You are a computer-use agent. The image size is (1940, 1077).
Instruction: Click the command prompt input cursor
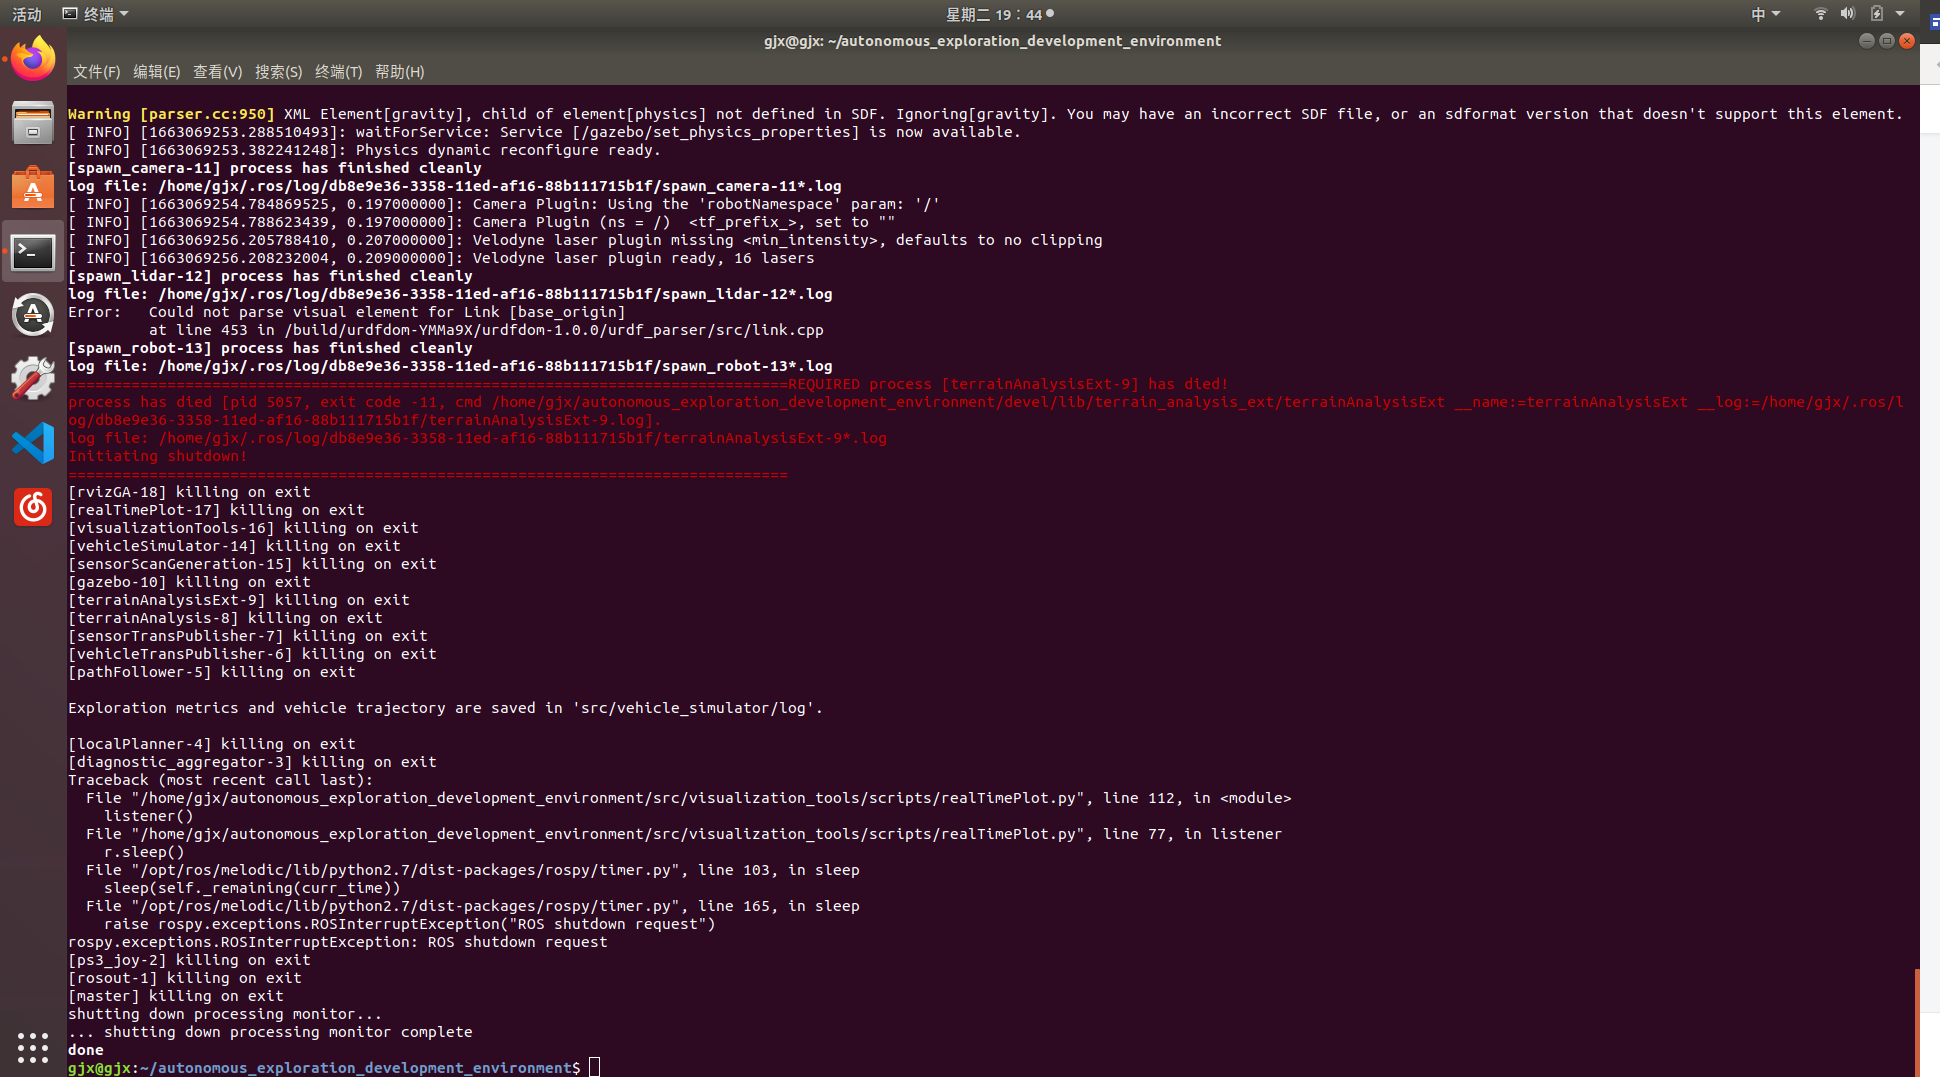pos(594,1068)
